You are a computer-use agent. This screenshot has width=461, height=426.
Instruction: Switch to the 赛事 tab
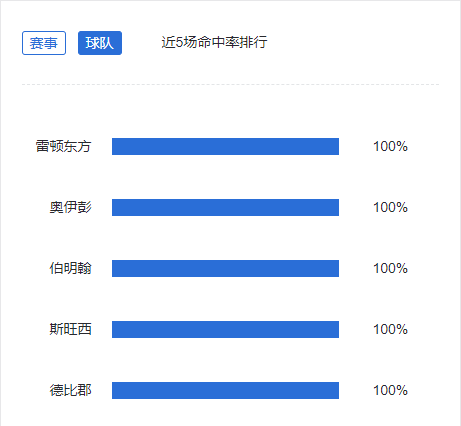44,43
